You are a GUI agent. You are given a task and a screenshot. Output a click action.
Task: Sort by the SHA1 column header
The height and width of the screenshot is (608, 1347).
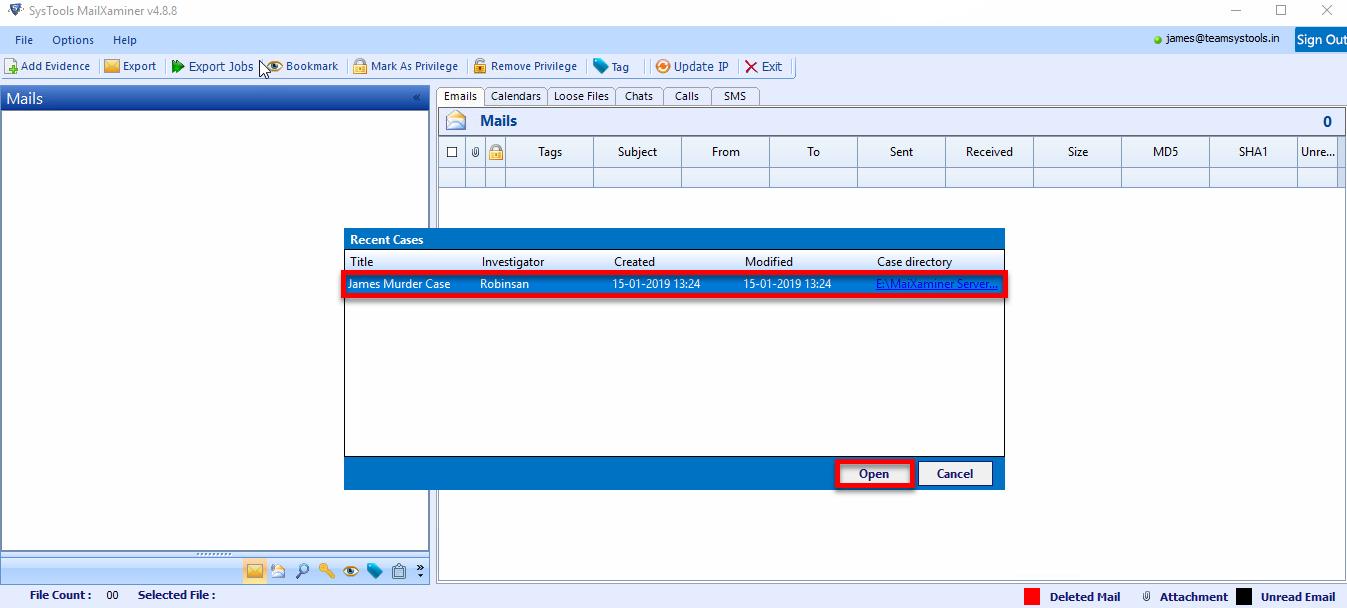pos(1254,152)
